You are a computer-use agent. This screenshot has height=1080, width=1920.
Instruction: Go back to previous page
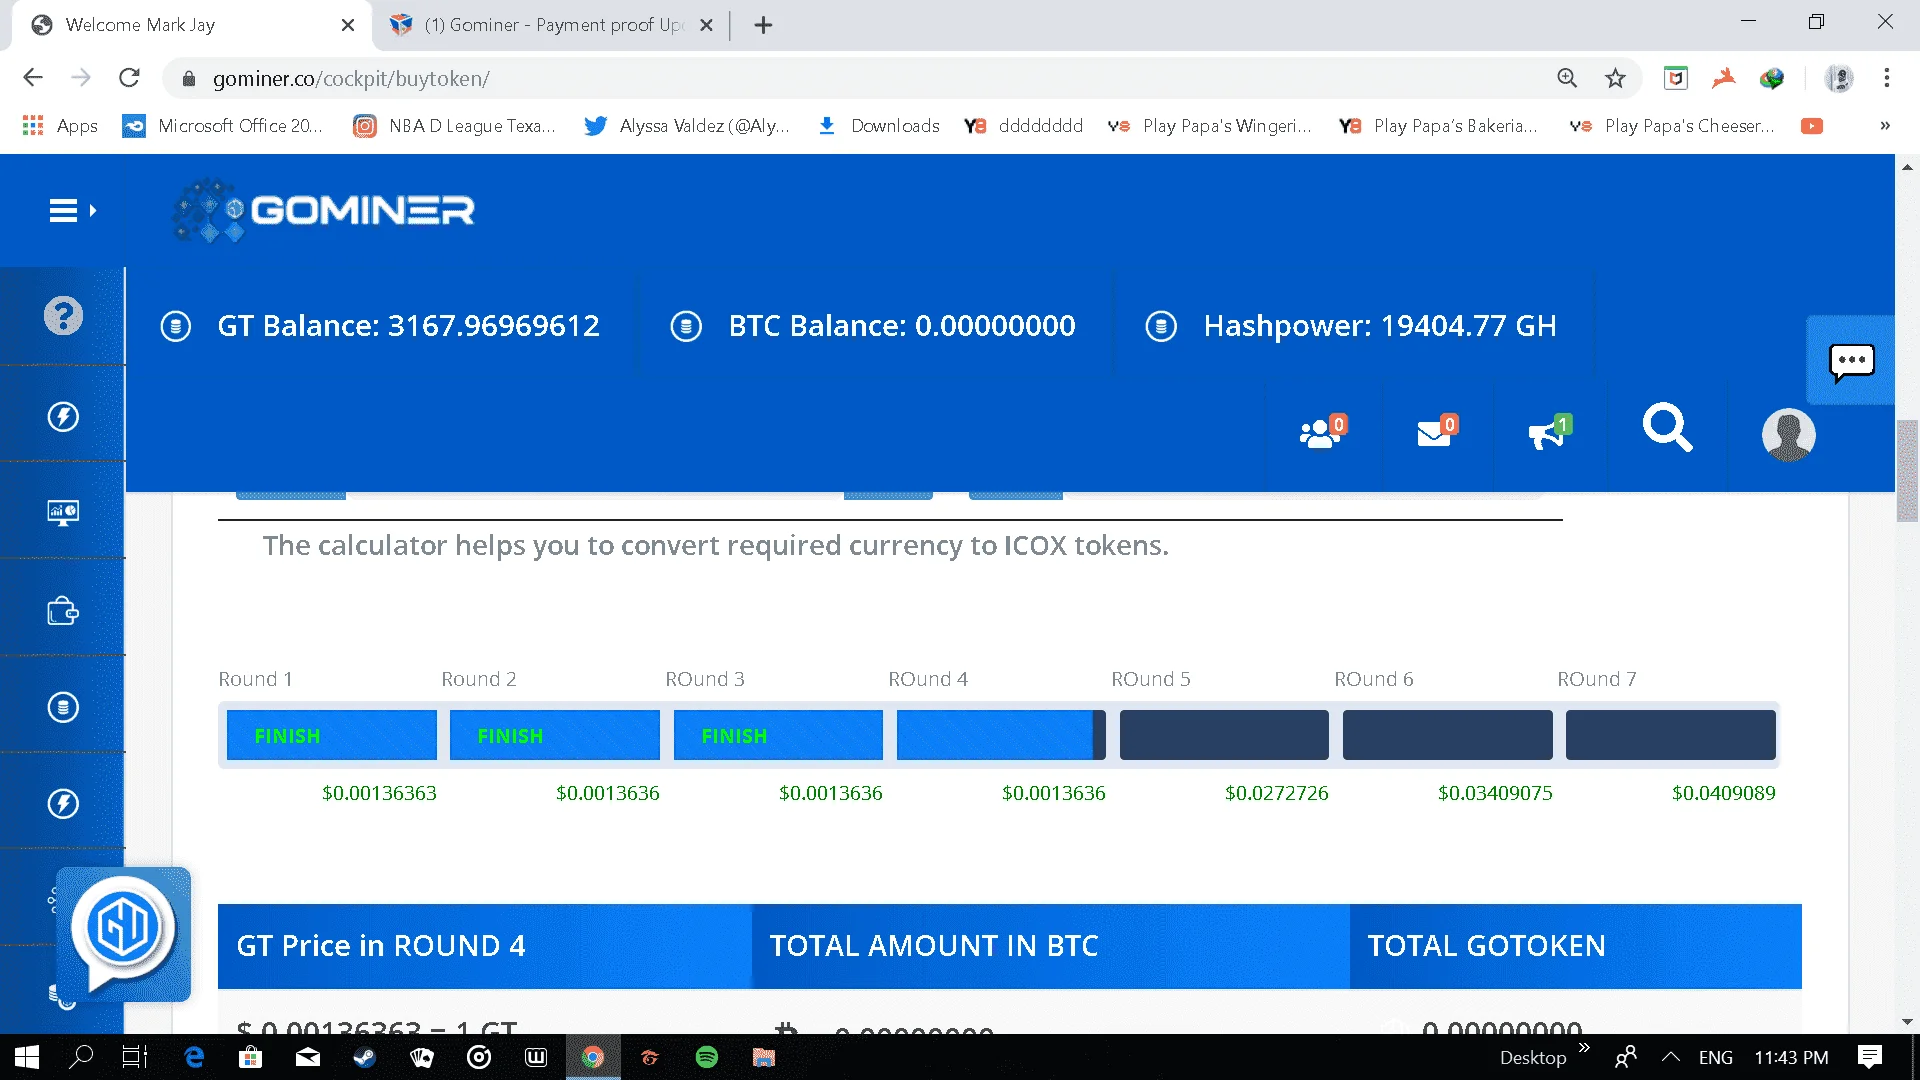tap(33, 78)
